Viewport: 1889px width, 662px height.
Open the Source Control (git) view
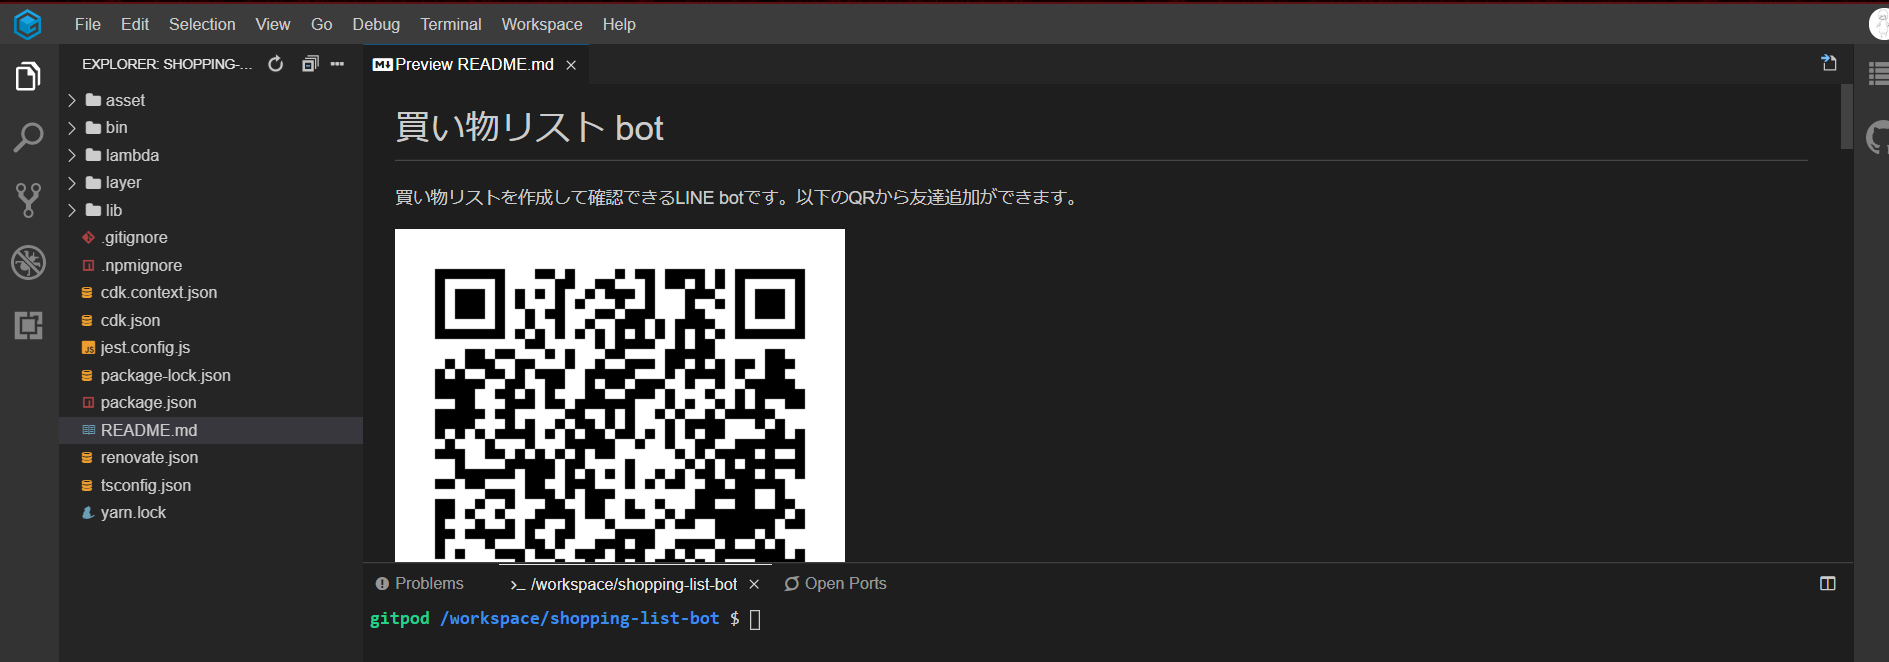[x=28, y=200]
